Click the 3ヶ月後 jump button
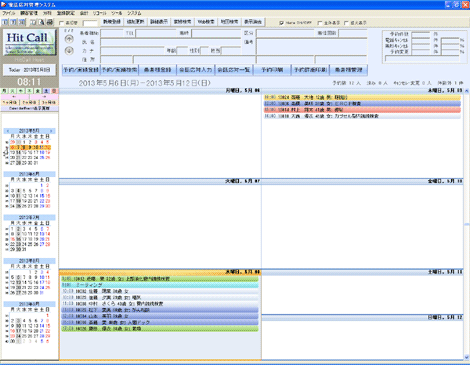 coord(49,102)
